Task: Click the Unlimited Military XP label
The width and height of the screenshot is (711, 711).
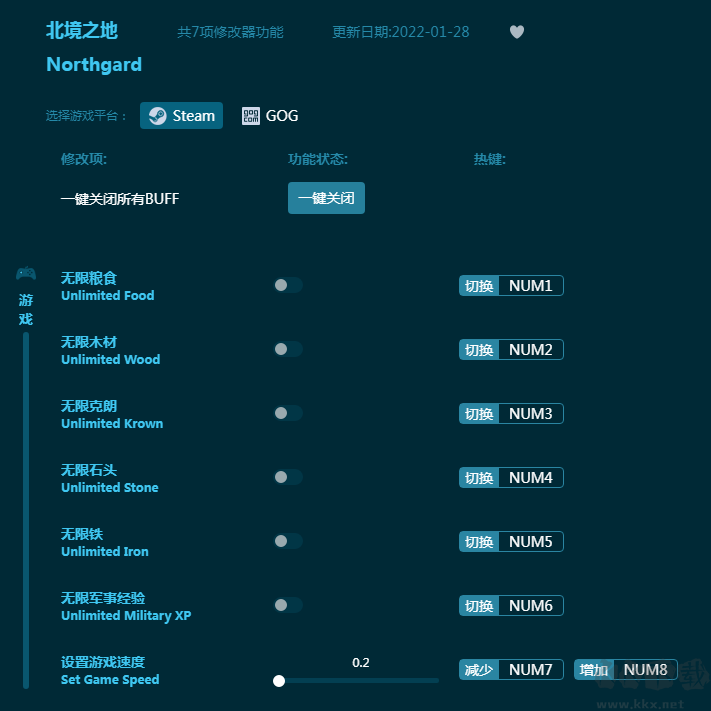Action: tap(126, 616)
